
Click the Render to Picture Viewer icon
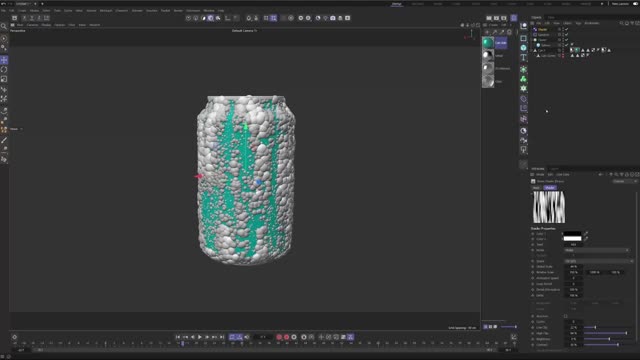496,18
